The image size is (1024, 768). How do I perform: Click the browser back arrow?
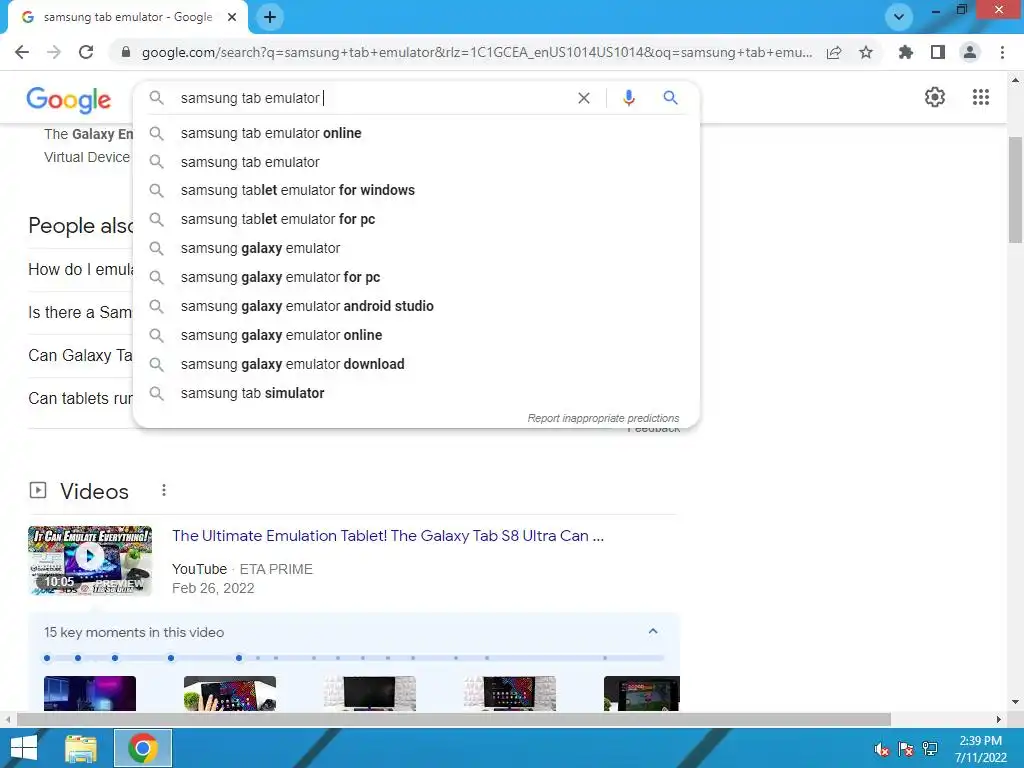point(22,52)
